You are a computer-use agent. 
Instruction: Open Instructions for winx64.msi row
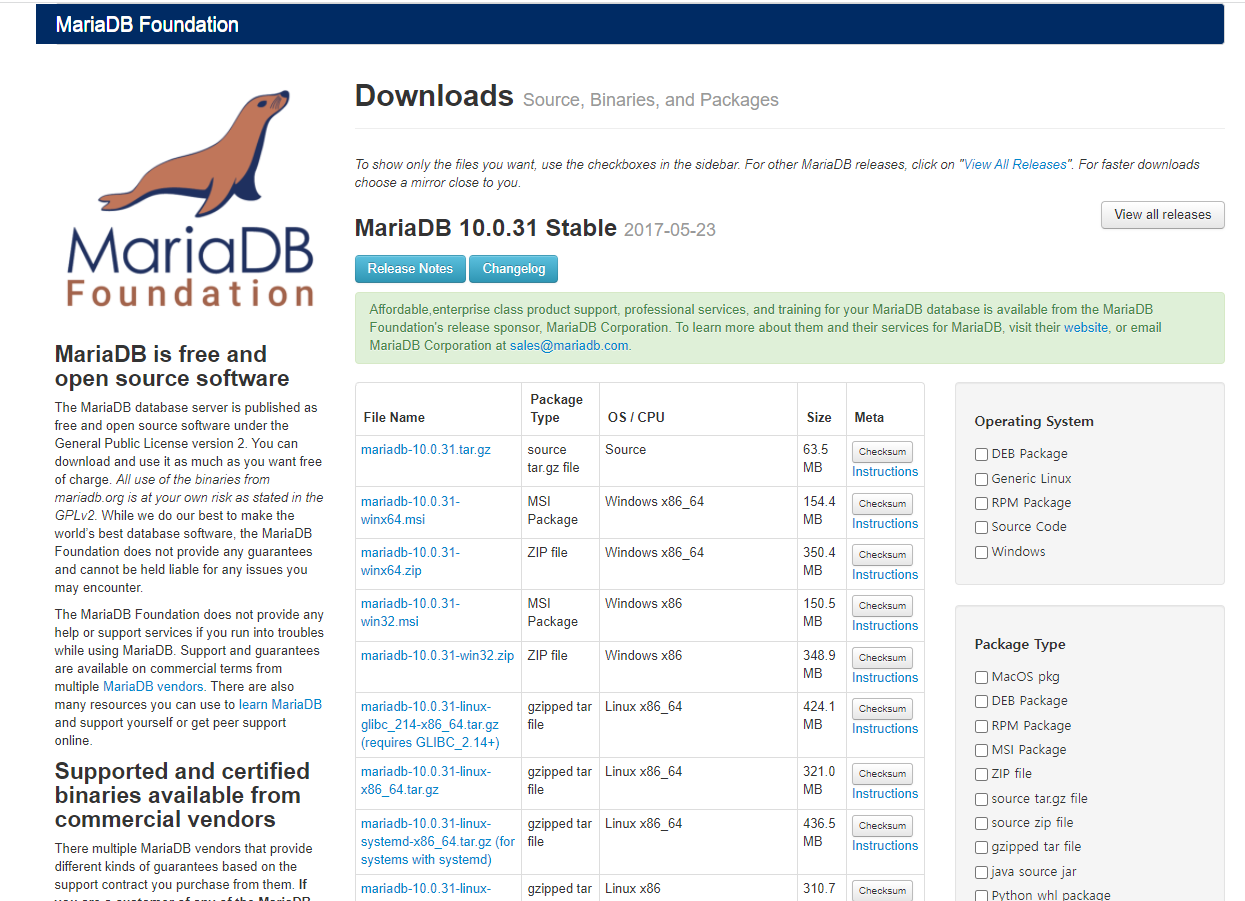[x=885, y=524]
